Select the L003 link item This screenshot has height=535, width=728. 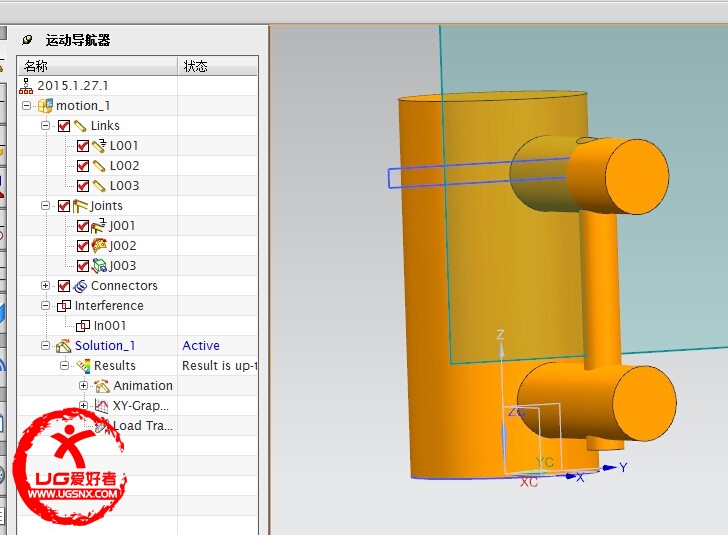[124, 186]
